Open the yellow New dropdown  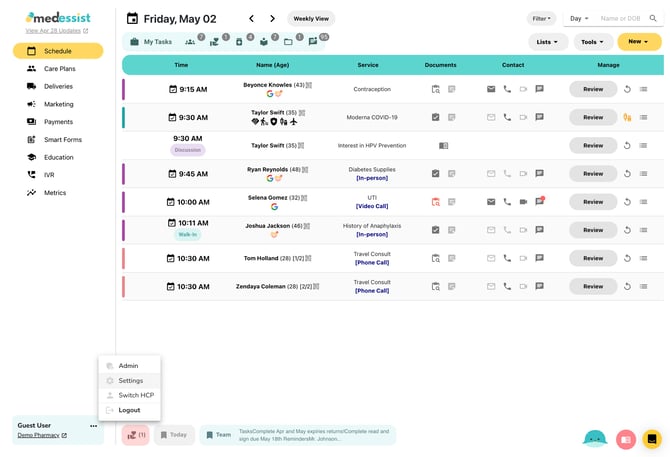tap(638, 42)
